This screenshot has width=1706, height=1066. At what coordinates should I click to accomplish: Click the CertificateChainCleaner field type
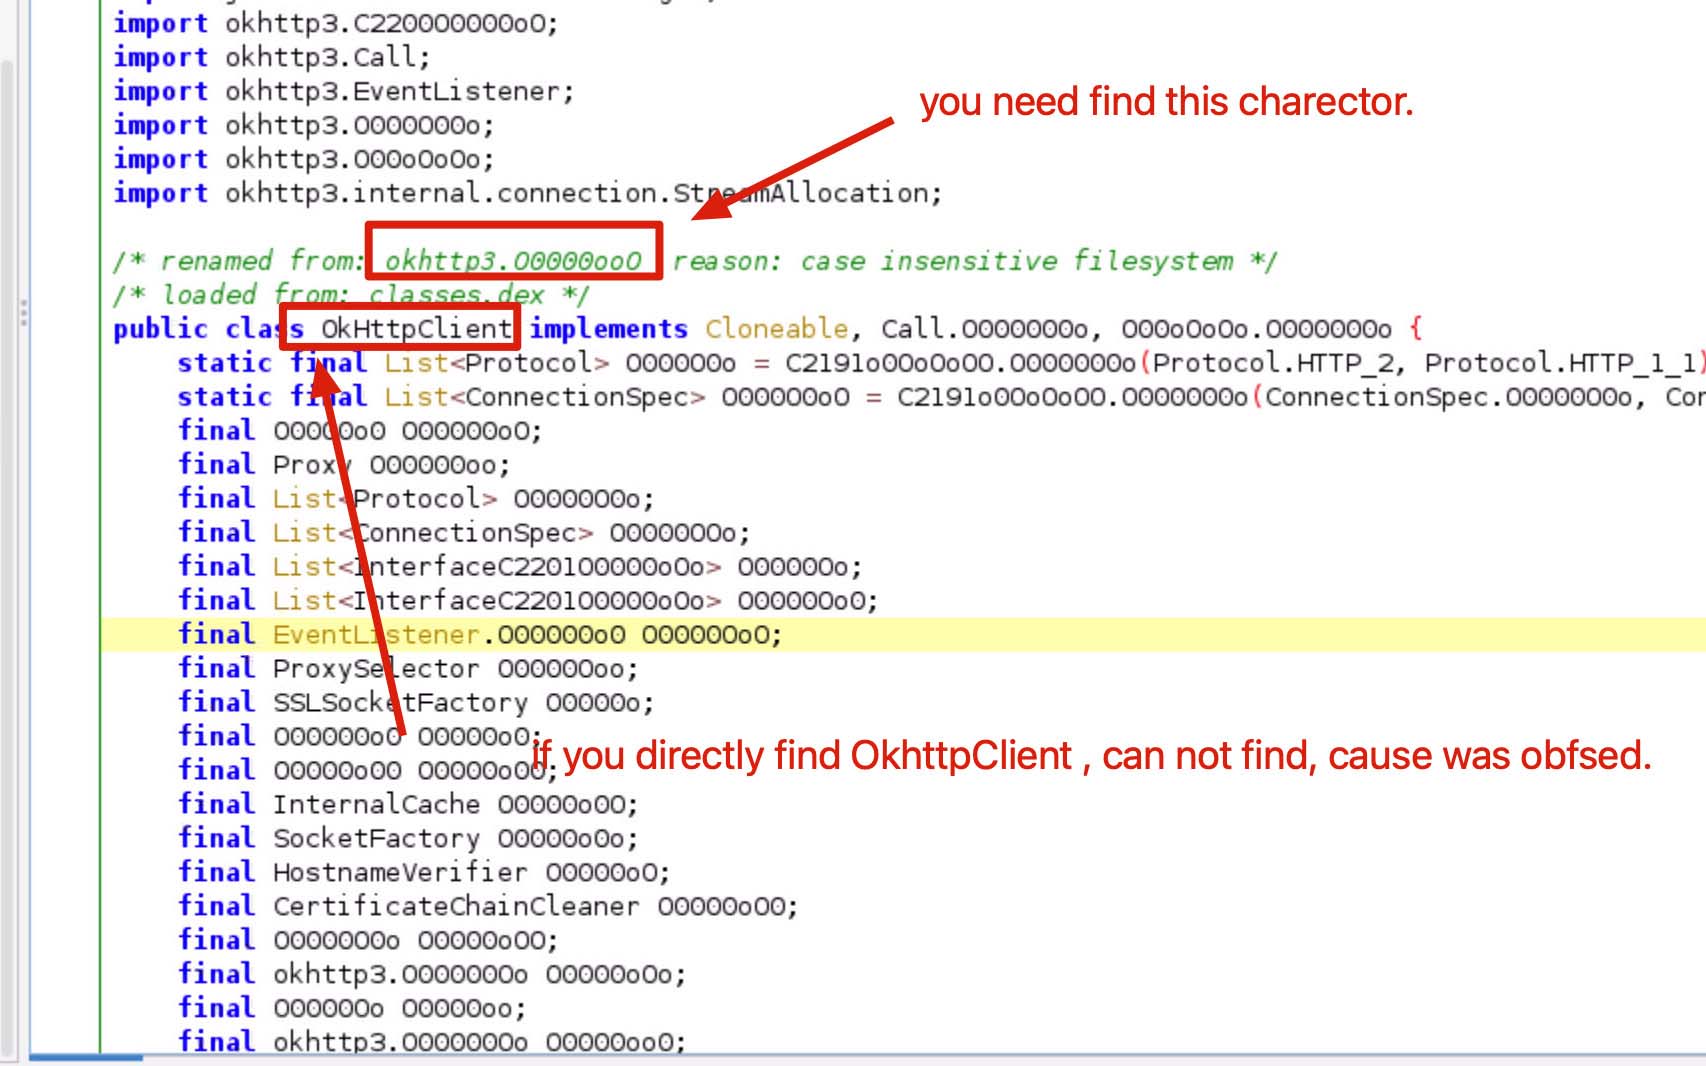(456, 906)
